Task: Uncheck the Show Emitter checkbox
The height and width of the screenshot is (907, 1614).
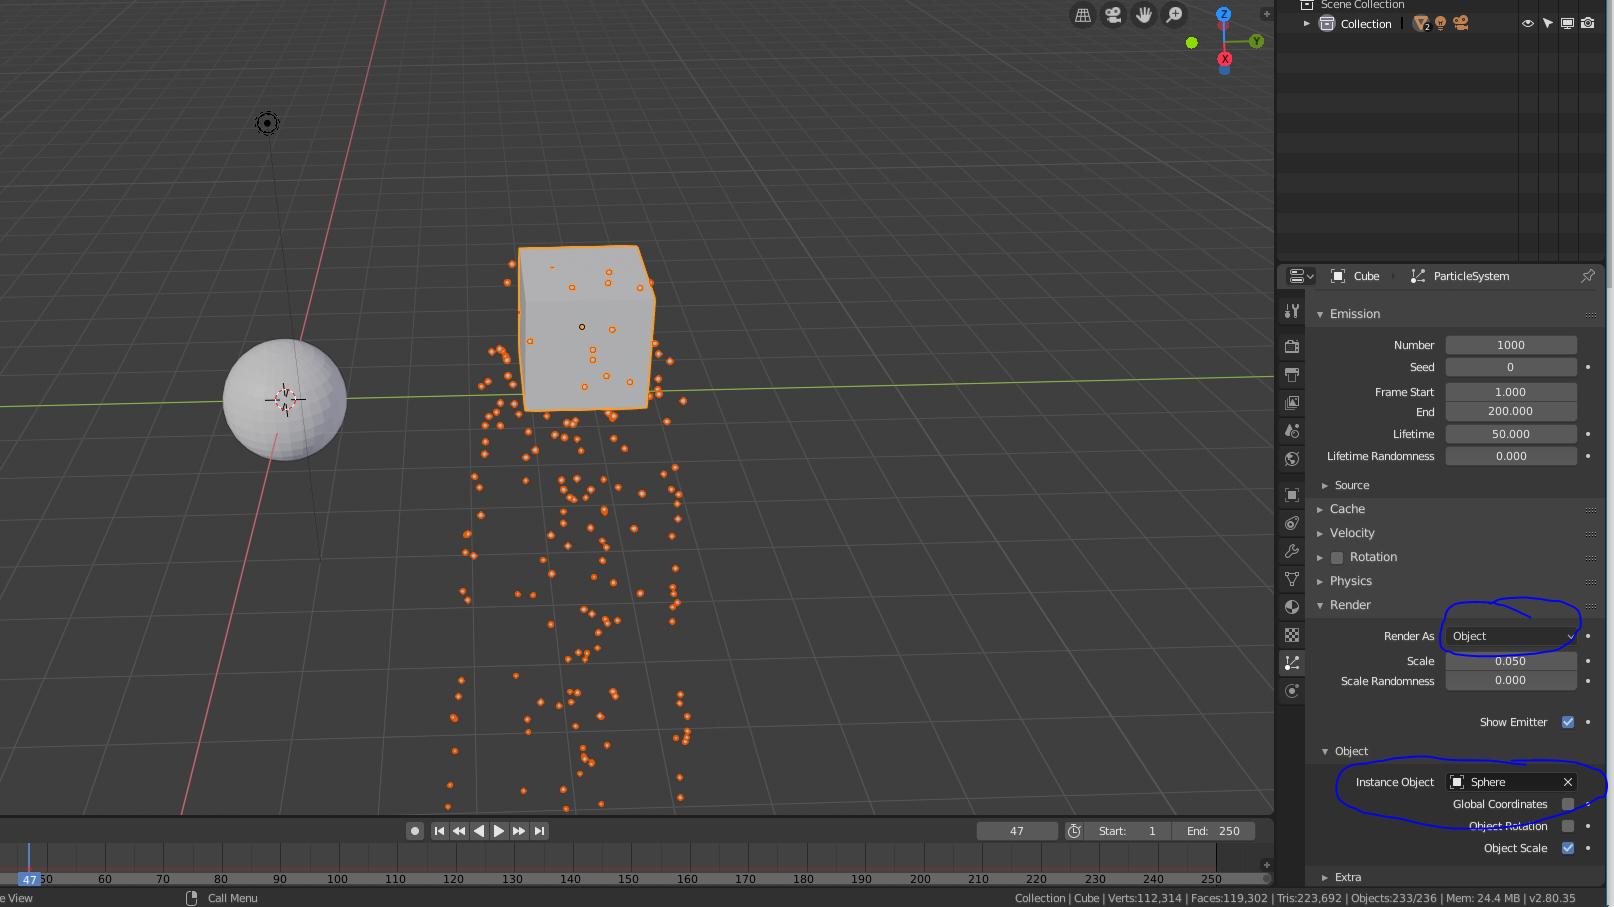Action: tap(1568, 722)
